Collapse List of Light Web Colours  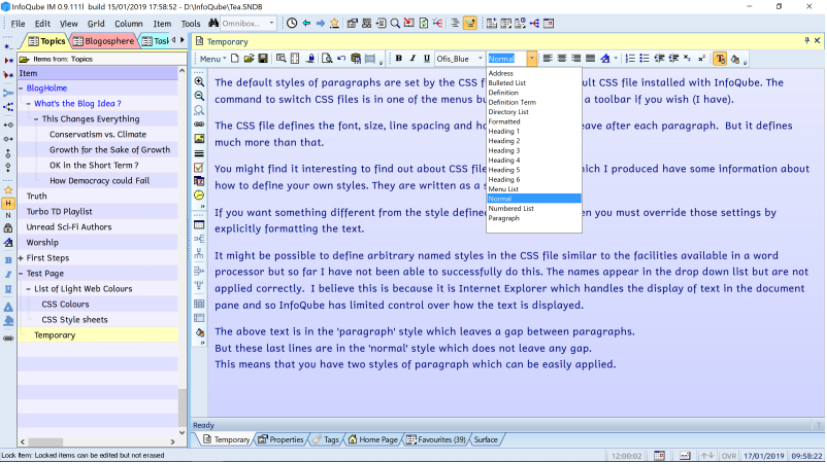tap(29, 289)
